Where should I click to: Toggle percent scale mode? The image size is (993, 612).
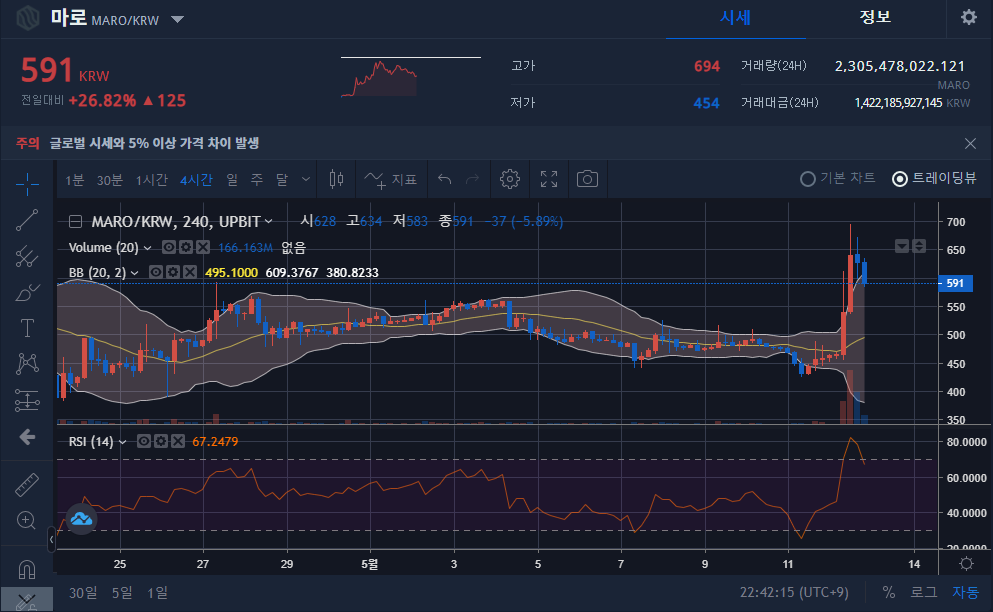[x=889, y=592]
